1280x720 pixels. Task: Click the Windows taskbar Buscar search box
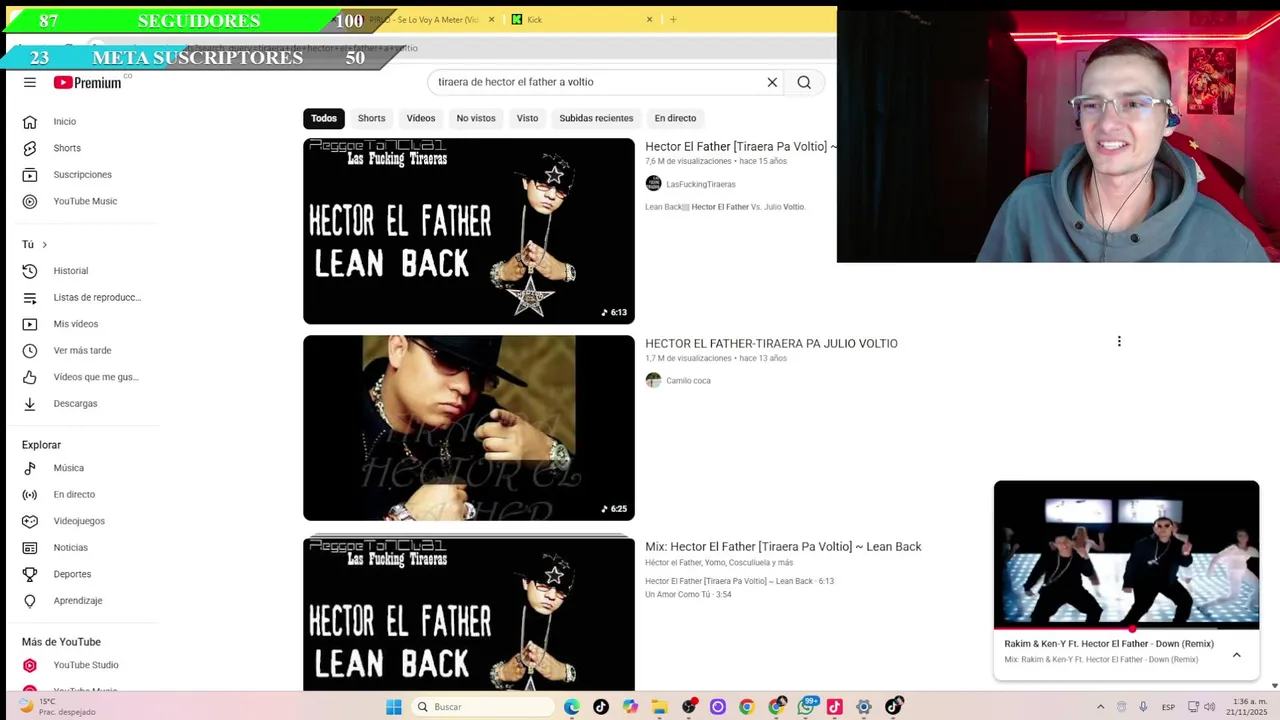[482, 707]
